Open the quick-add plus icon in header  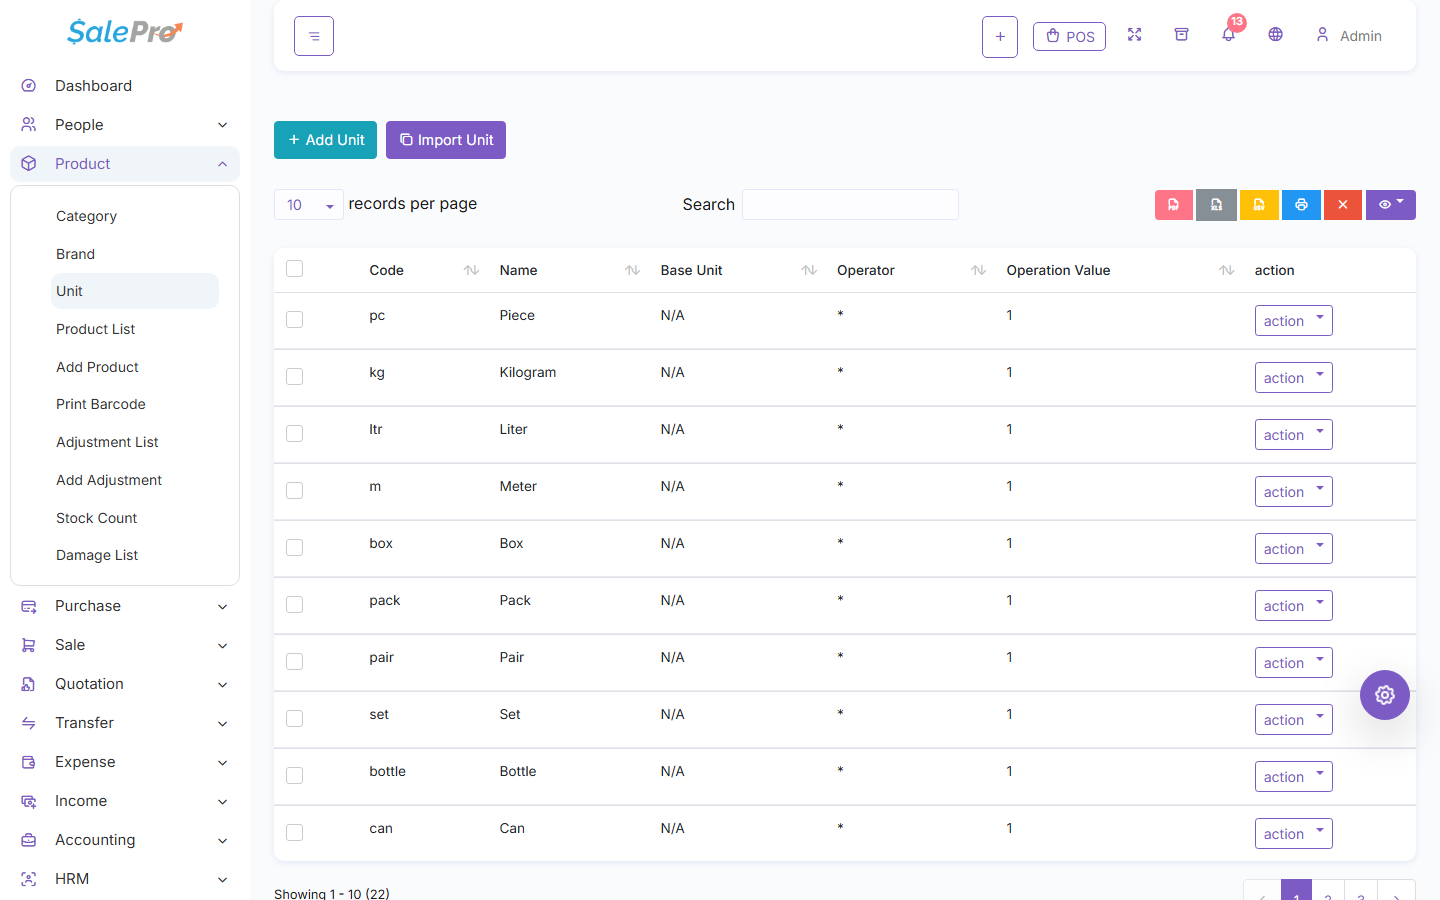click(1000, 37)
